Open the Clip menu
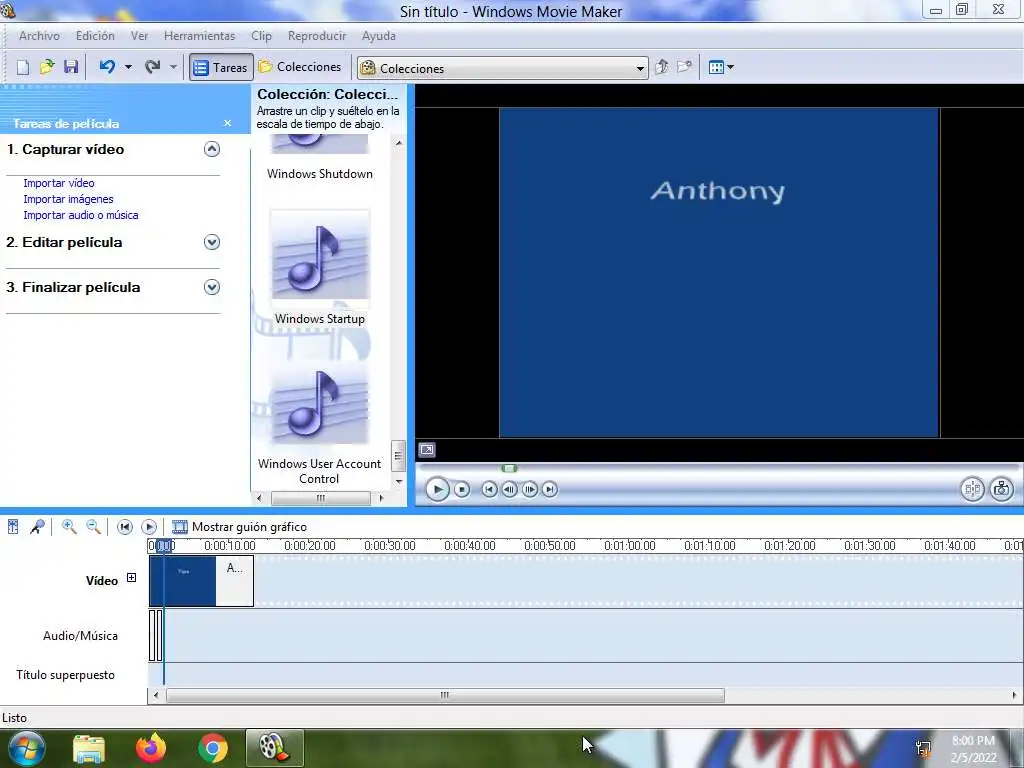Screen dimensions: 1024x768 point(261,36)
